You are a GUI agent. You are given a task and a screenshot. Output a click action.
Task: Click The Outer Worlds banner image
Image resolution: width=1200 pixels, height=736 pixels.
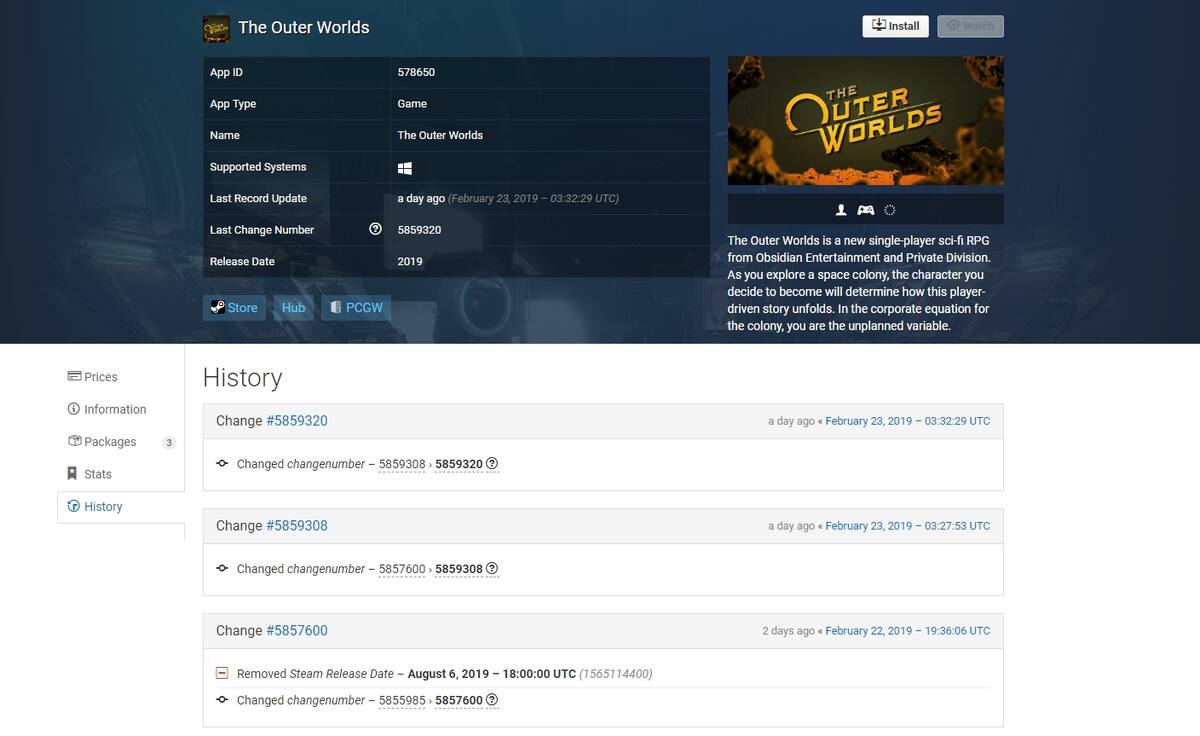866,120
